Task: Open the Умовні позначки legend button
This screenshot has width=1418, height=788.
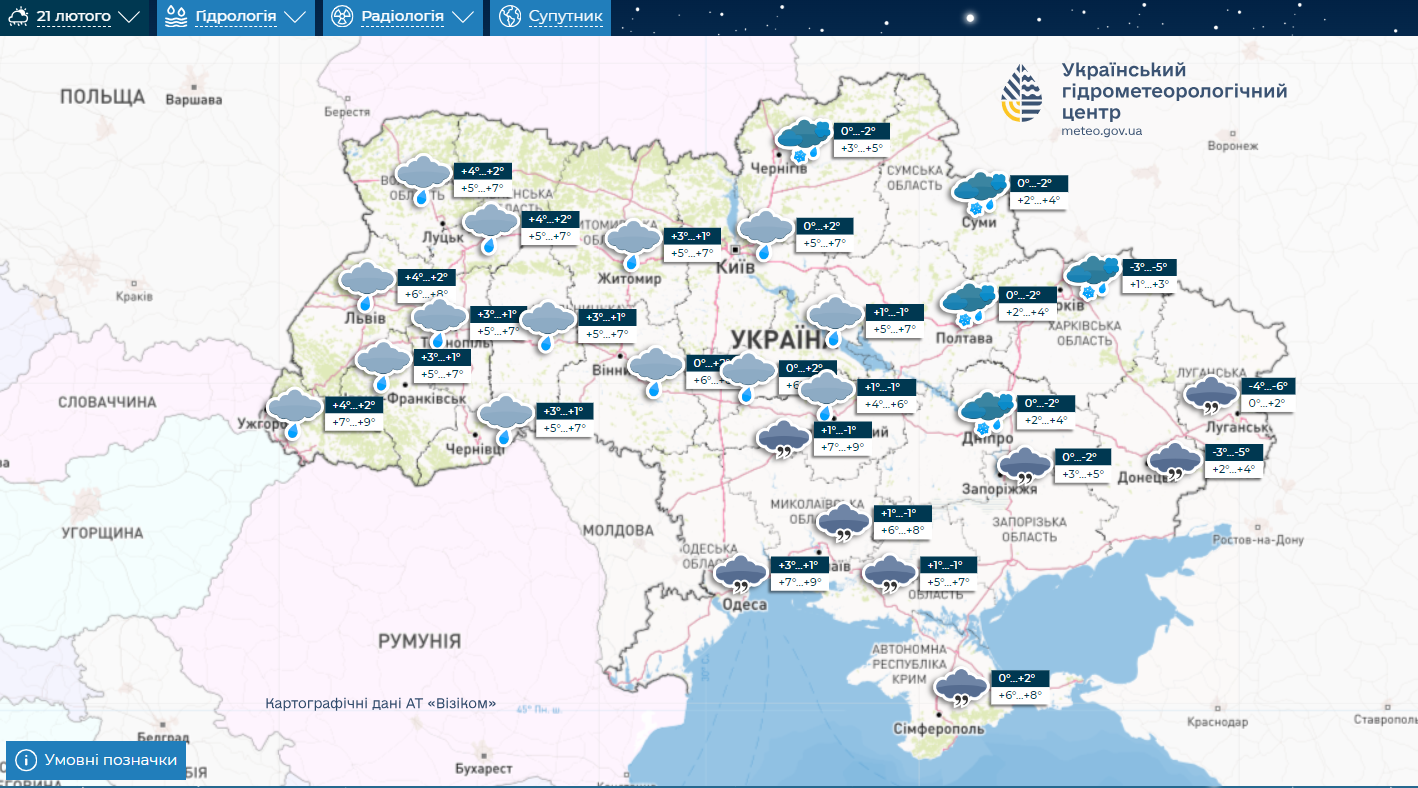Action: tap(96, 760)
